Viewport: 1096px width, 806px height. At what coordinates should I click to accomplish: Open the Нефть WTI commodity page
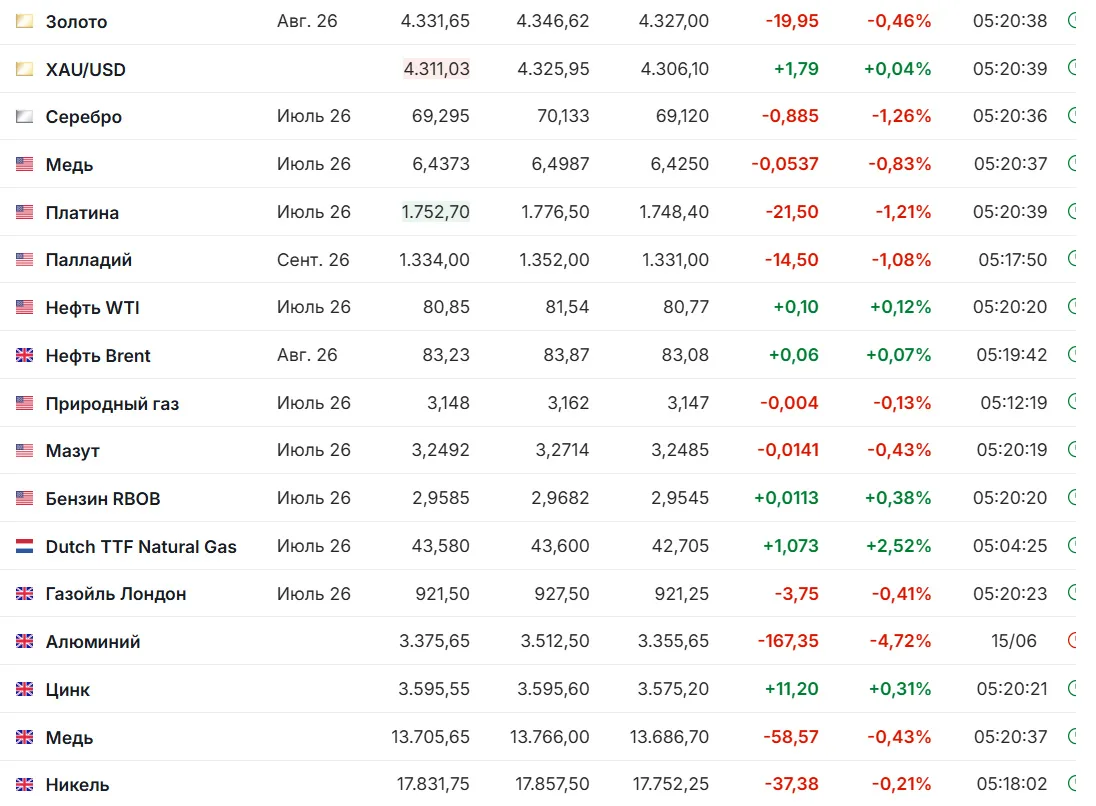(92, 308)
